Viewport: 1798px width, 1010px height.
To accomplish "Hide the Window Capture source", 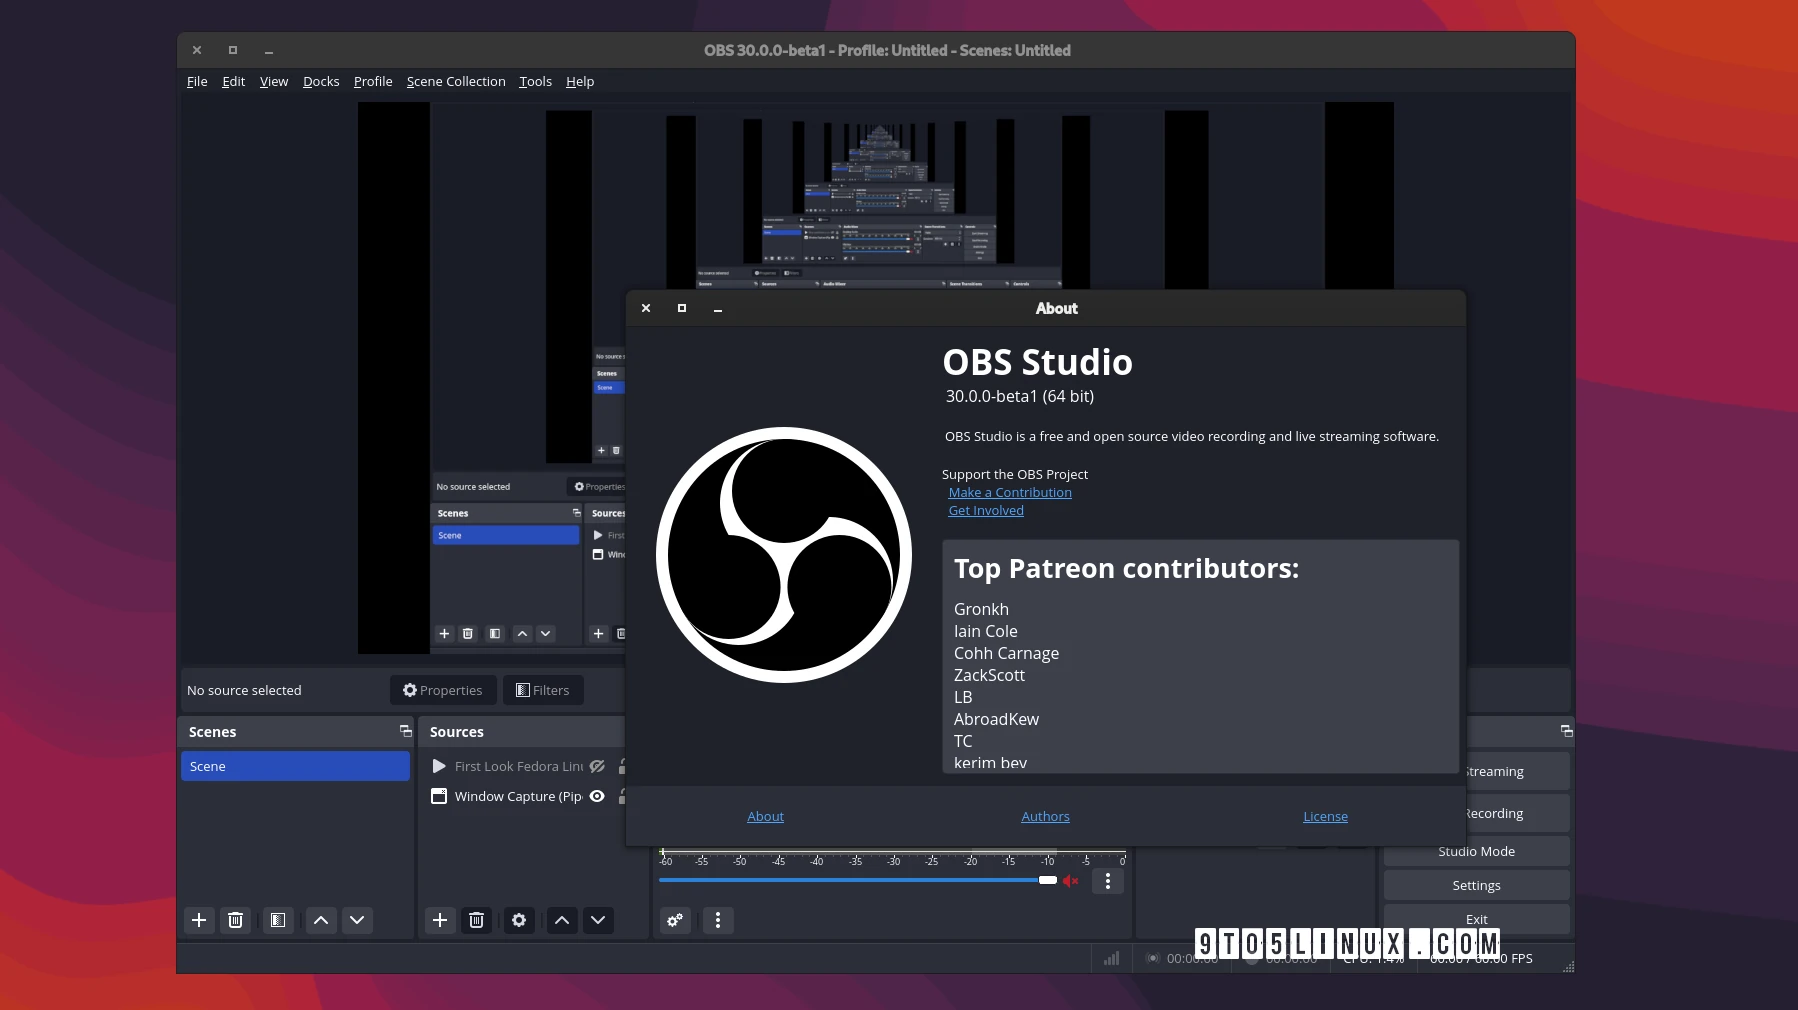I will 597,797.
